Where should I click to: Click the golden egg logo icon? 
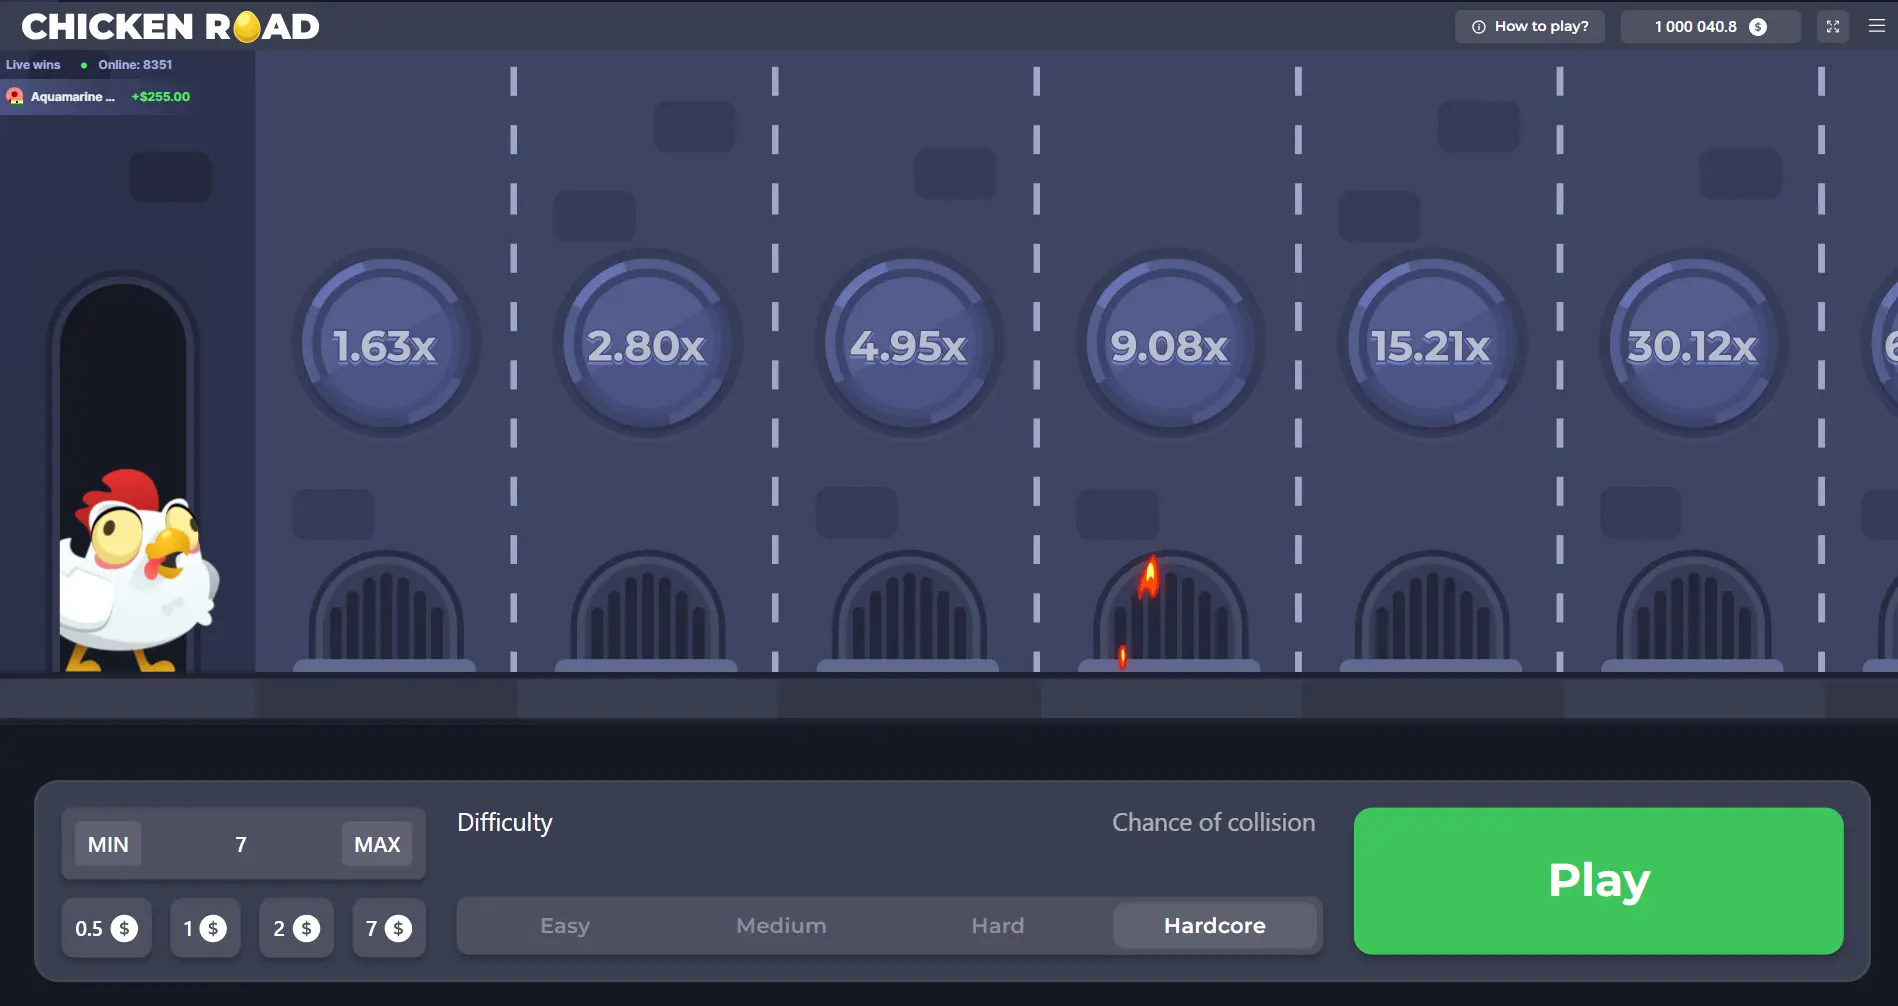(x=247, y=27)
